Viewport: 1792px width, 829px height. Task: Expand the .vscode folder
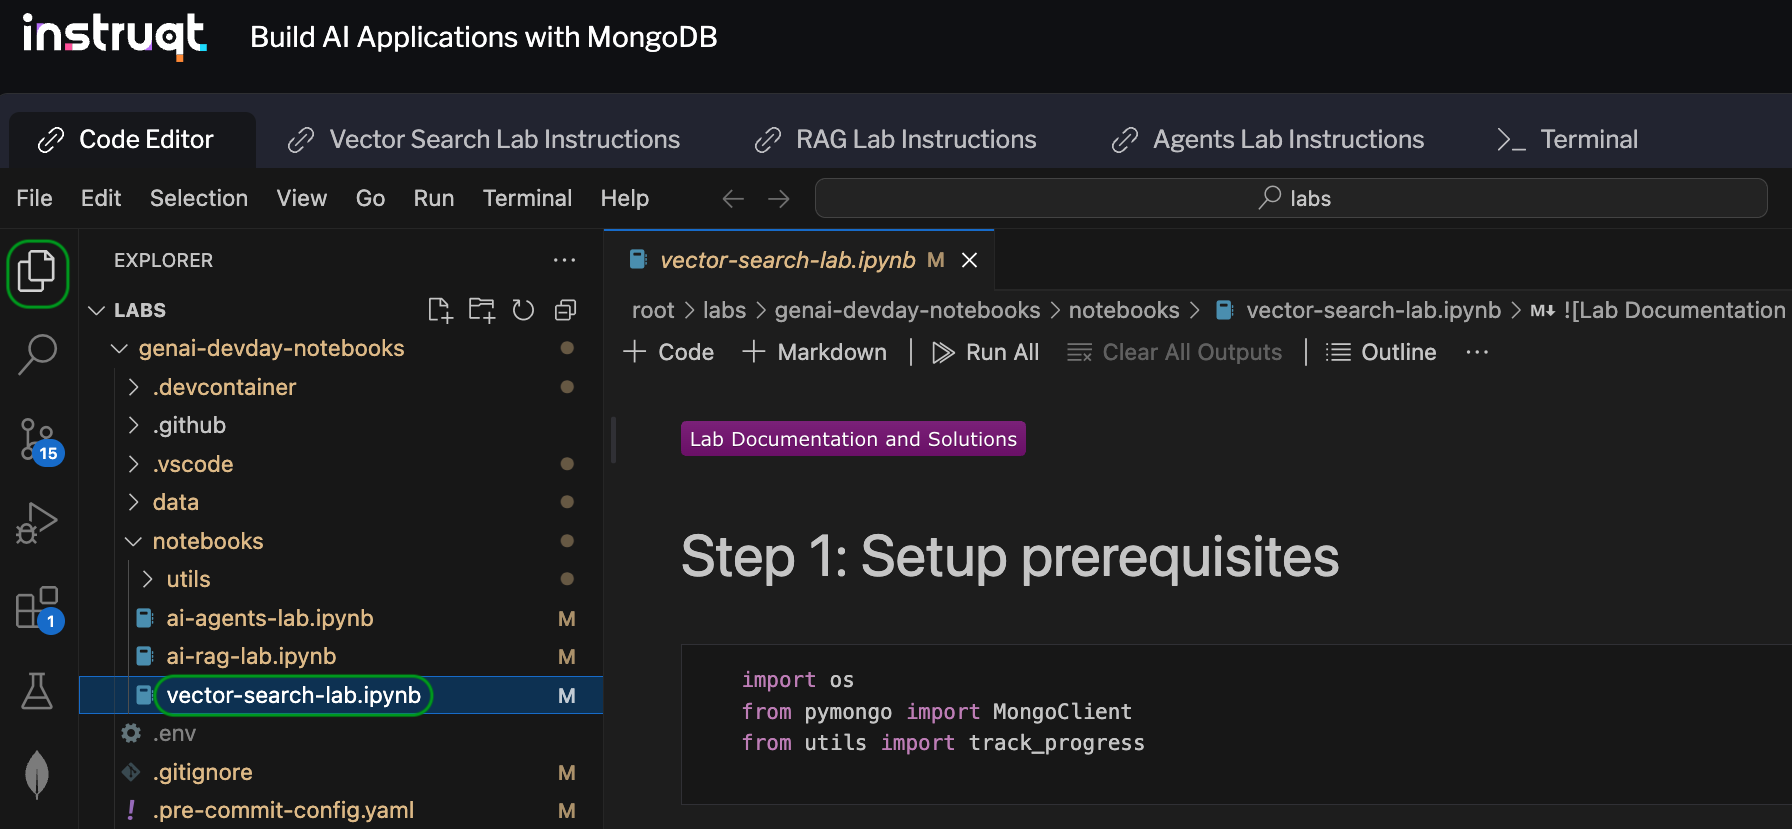(133, 464)
